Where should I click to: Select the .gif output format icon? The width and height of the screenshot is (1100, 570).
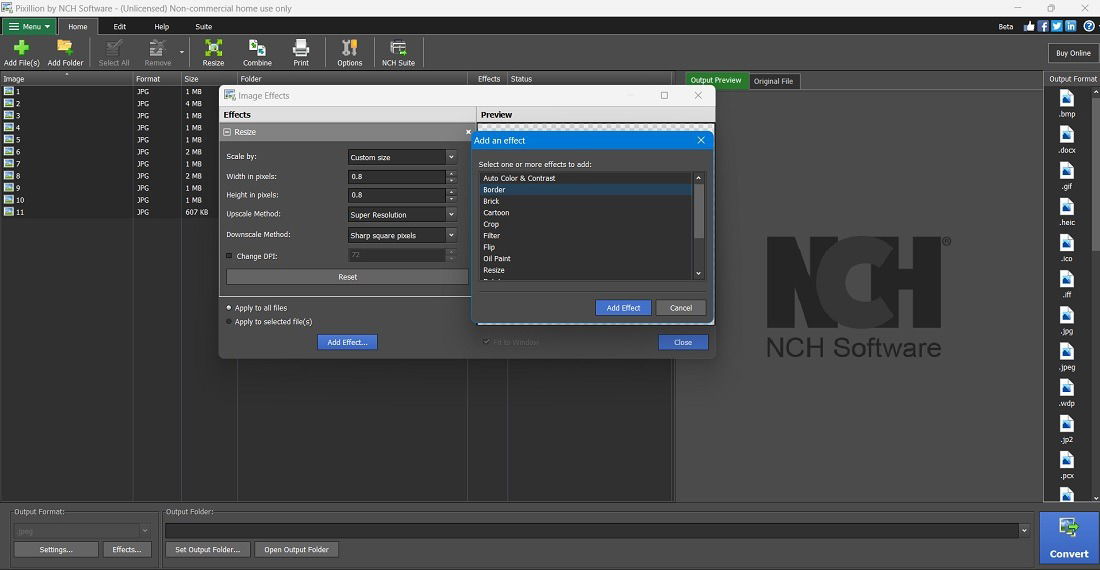pyautogui.click(x=1066, y=170)
